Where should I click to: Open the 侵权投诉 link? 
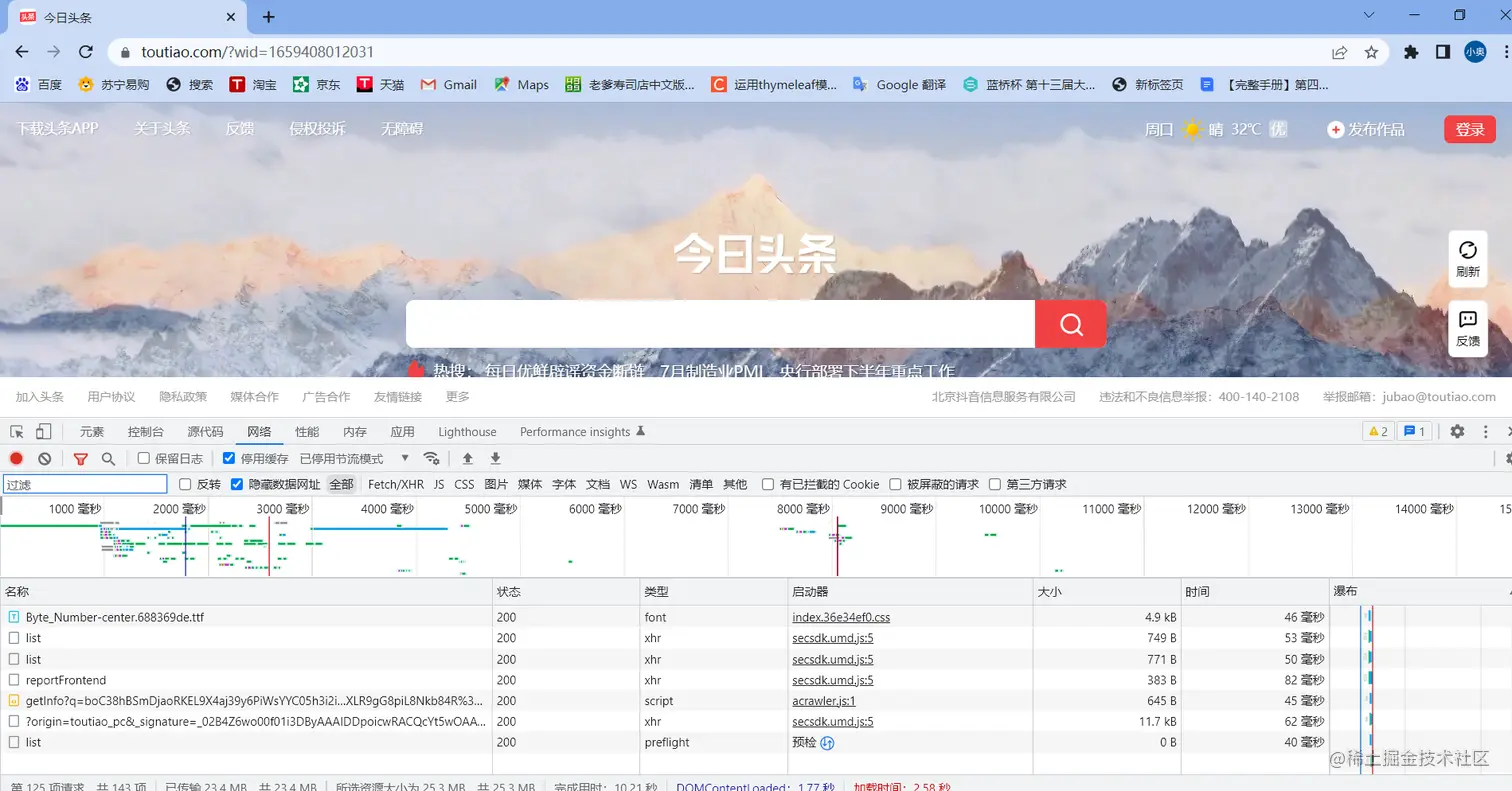click(x=317, y=129)
